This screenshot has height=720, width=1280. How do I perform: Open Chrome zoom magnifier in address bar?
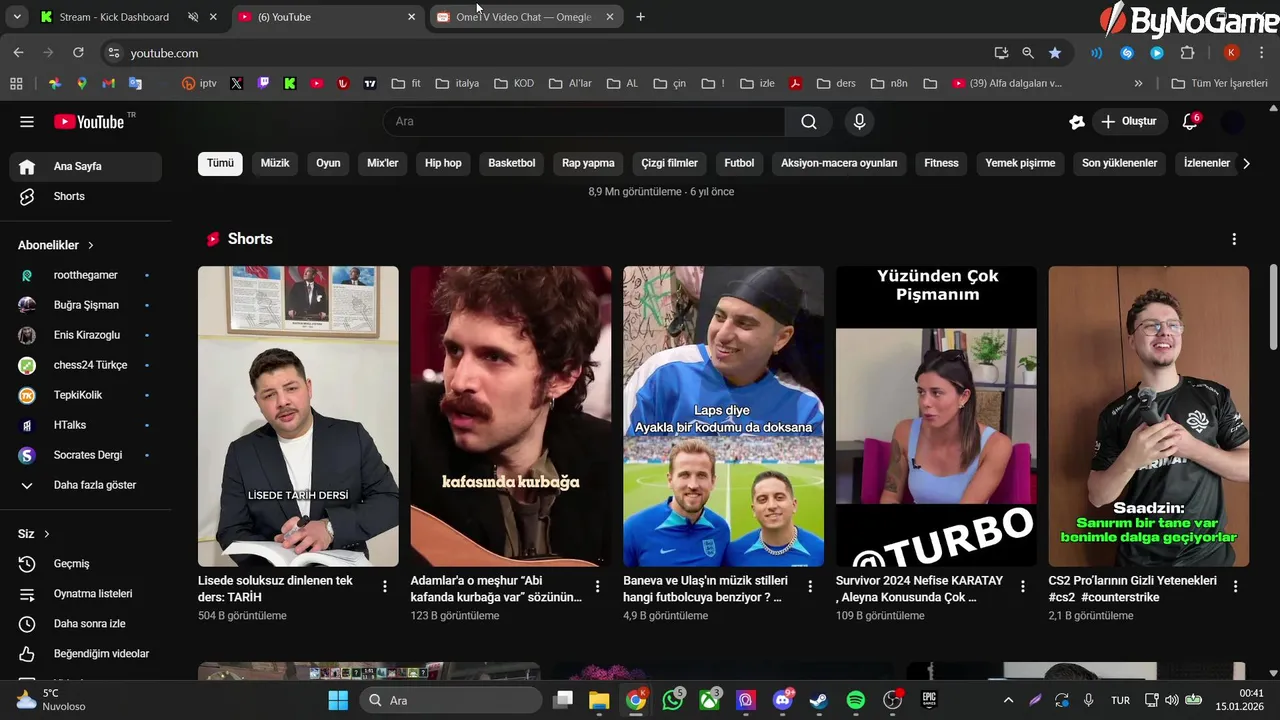click(1028, 53)
